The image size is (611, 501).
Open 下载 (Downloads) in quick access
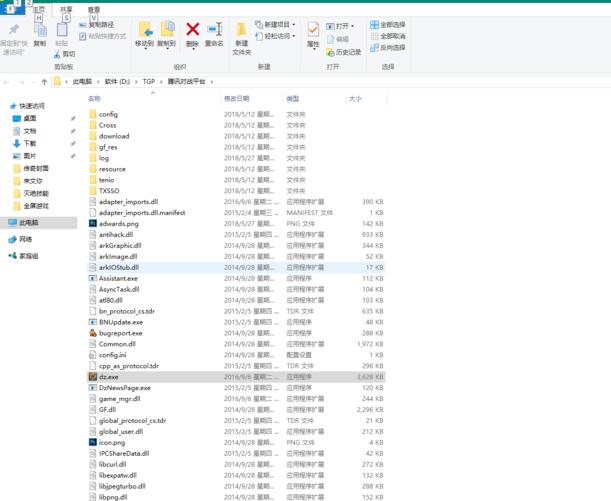[x=29, y=143]
